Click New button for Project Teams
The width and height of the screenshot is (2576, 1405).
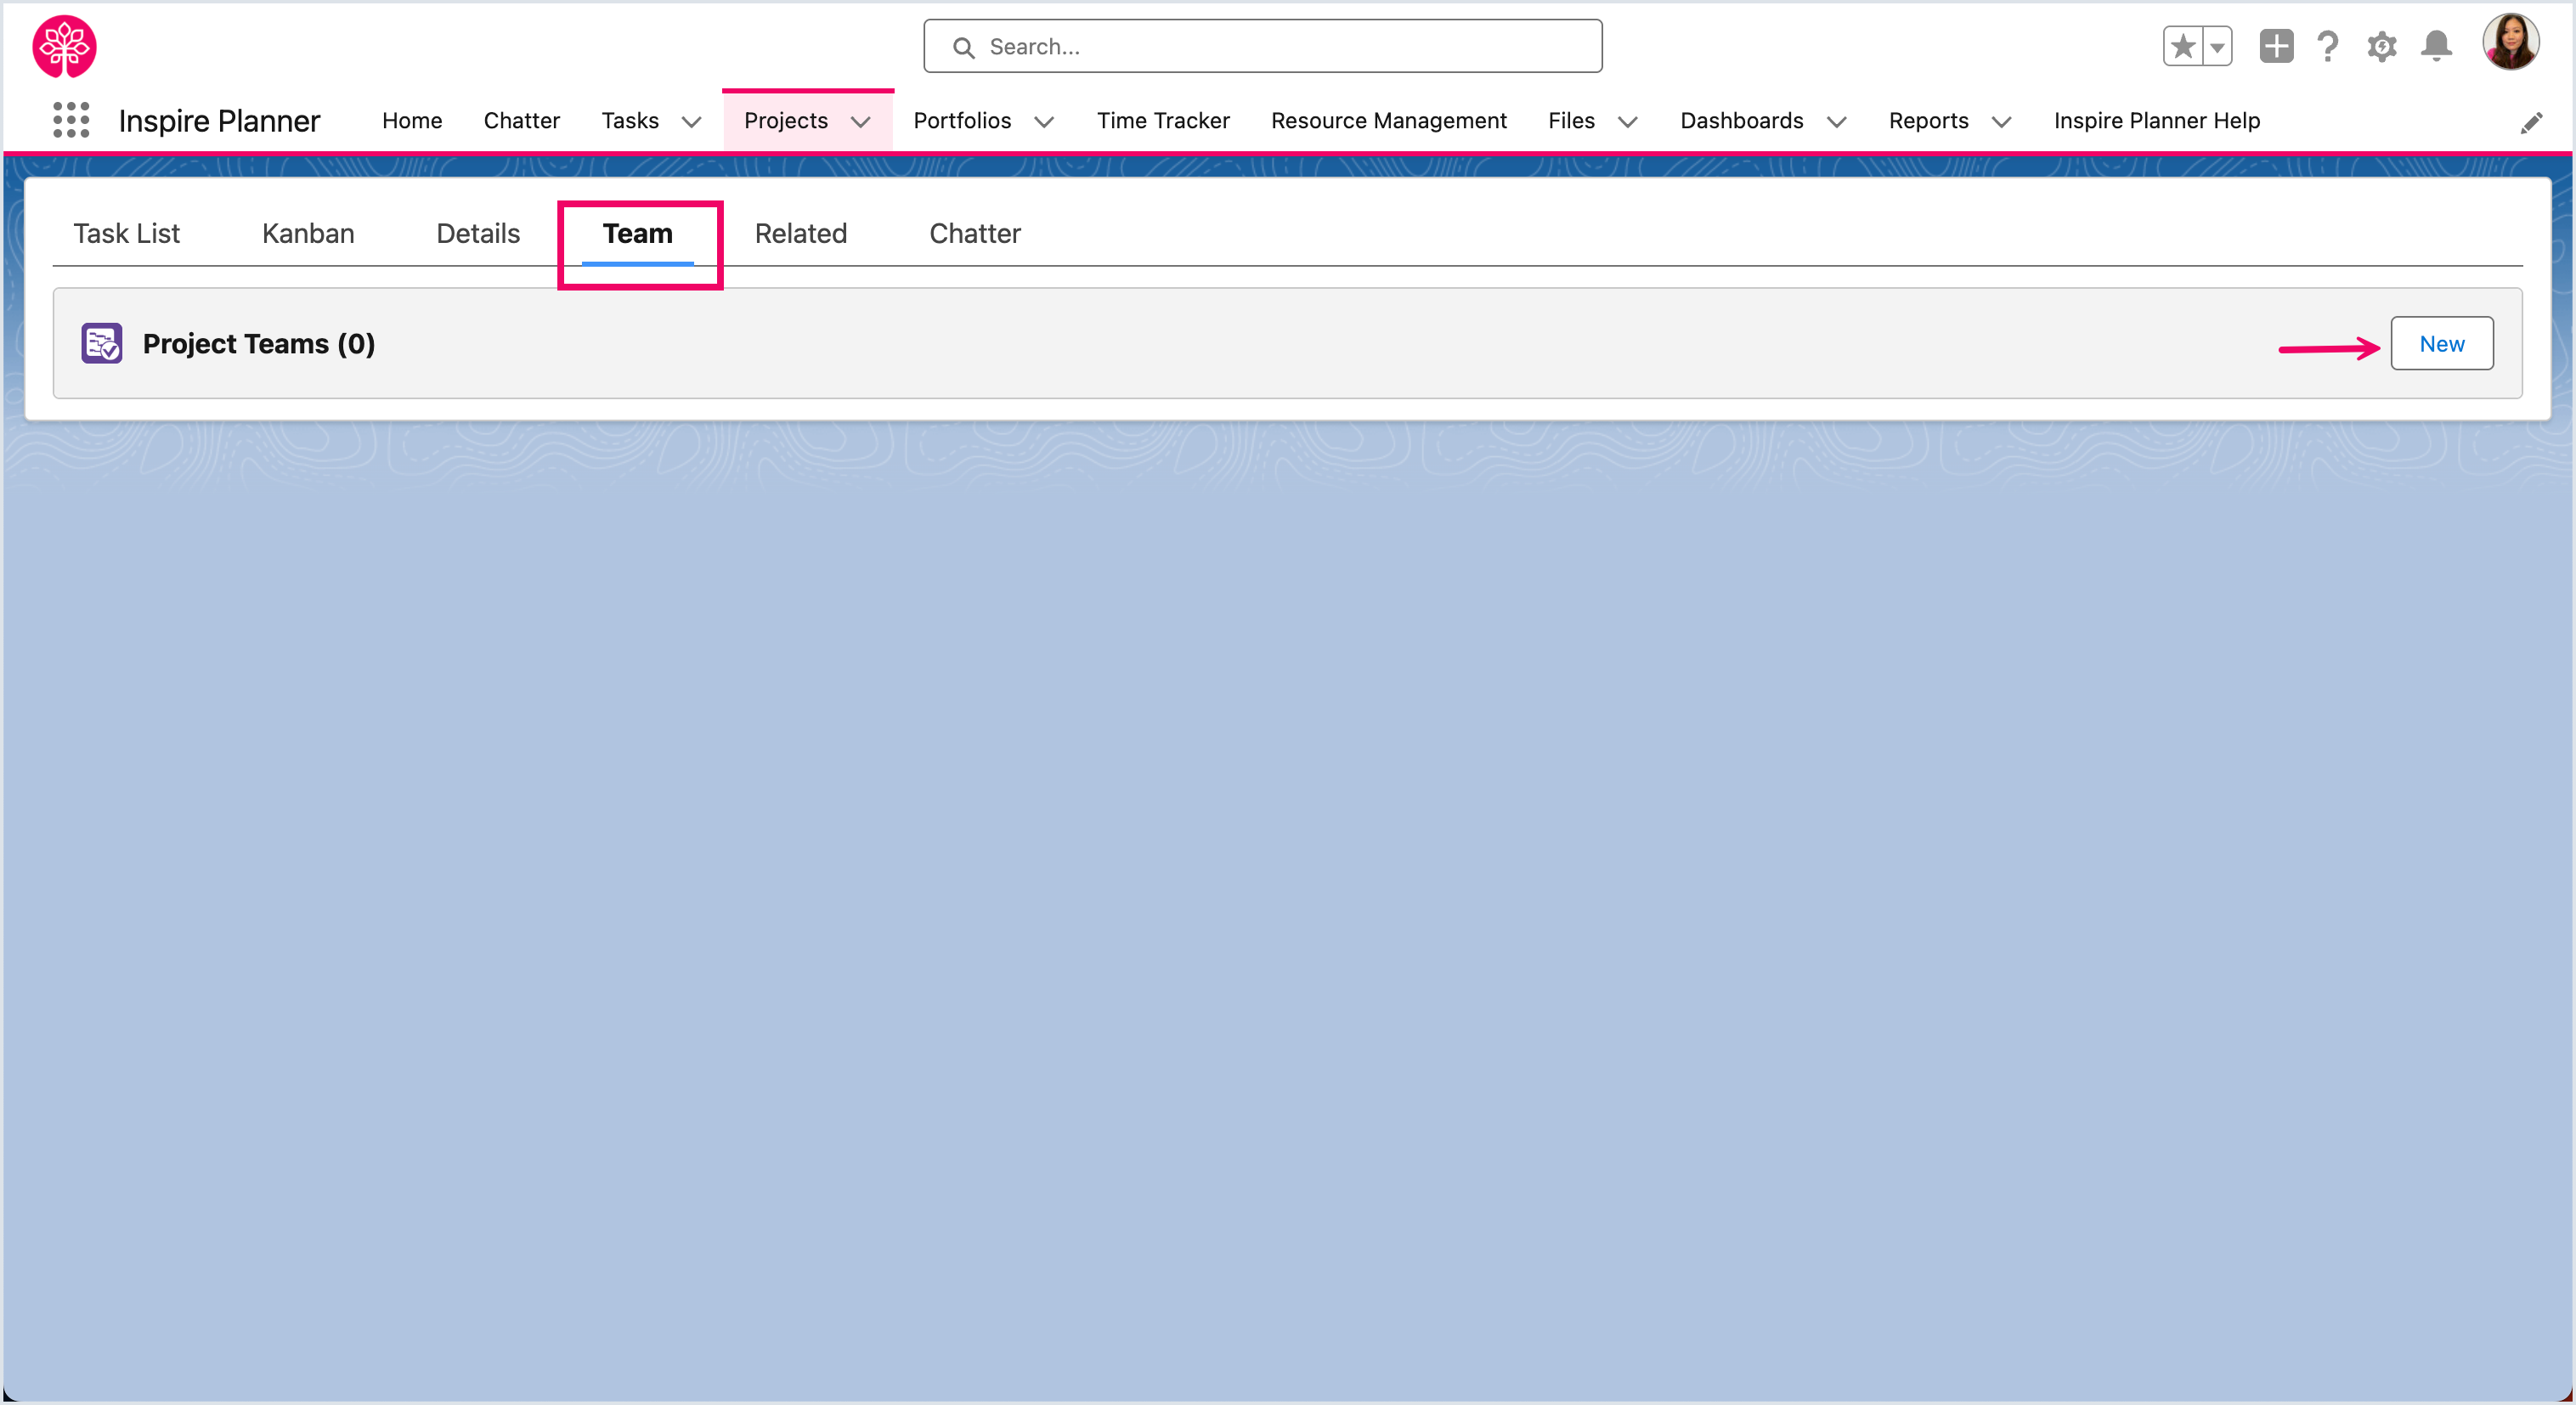tap(2441, 343)
